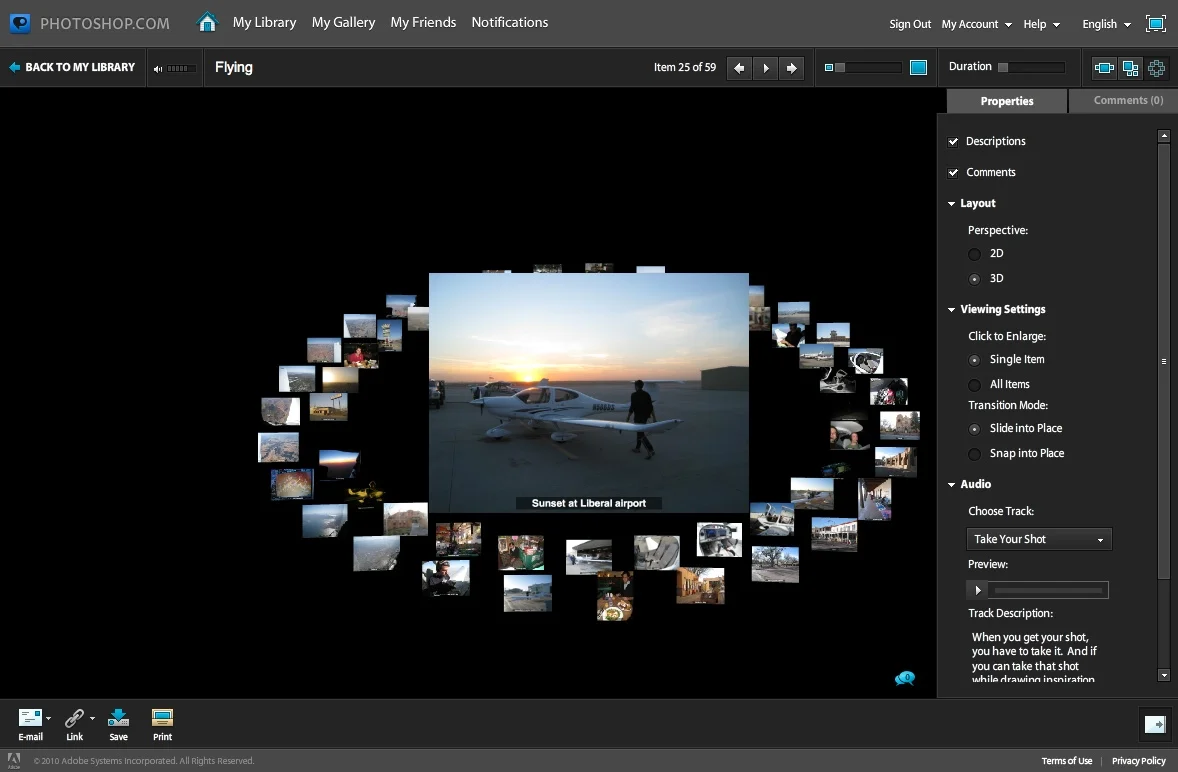Click the Photoshop.com logo icon
Viewport: 1178px width, 772px height.
pyautogui.click(x=20, y=23)
